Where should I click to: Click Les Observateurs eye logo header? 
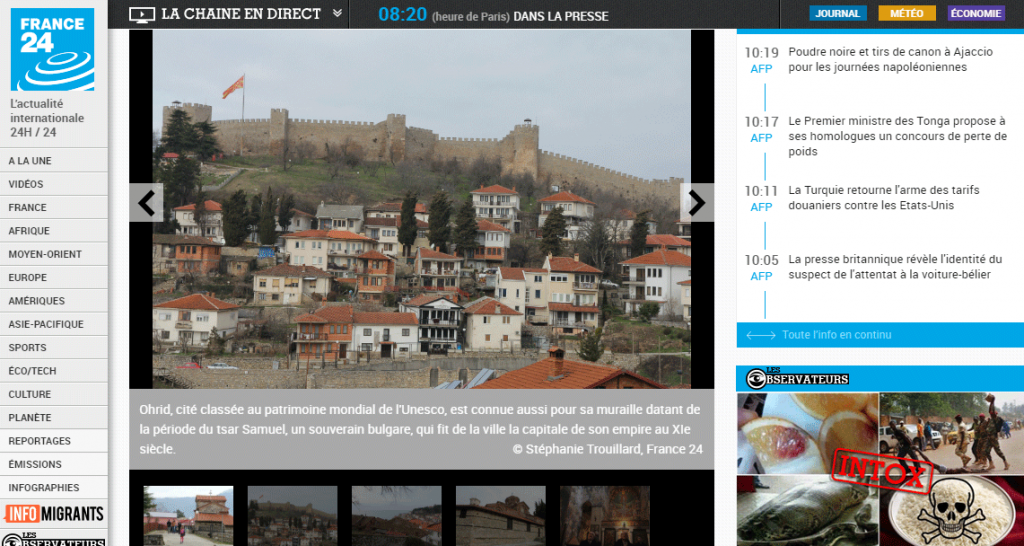point(797,379)
